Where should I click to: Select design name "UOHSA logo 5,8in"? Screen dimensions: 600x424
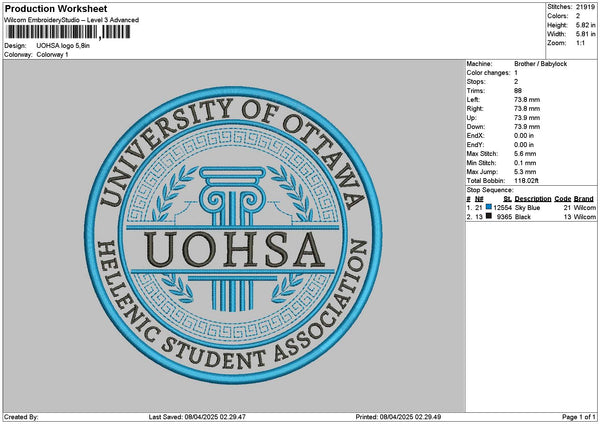coord(63,46)
